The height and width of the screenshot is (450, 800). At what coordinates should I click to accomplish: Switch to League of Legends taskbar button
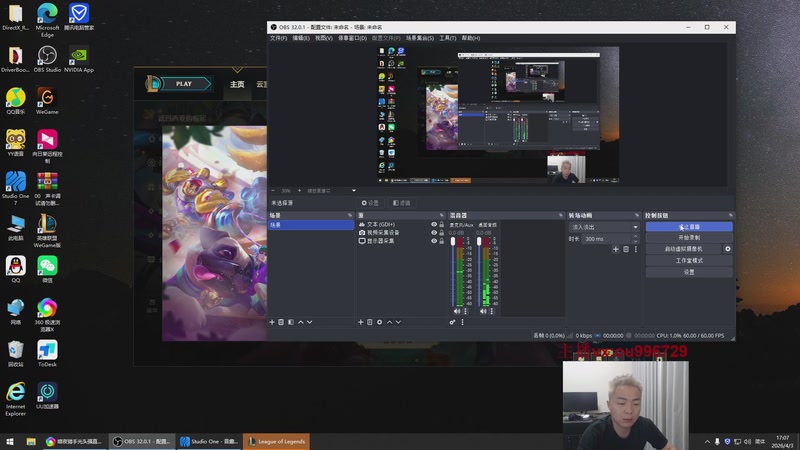277,441
